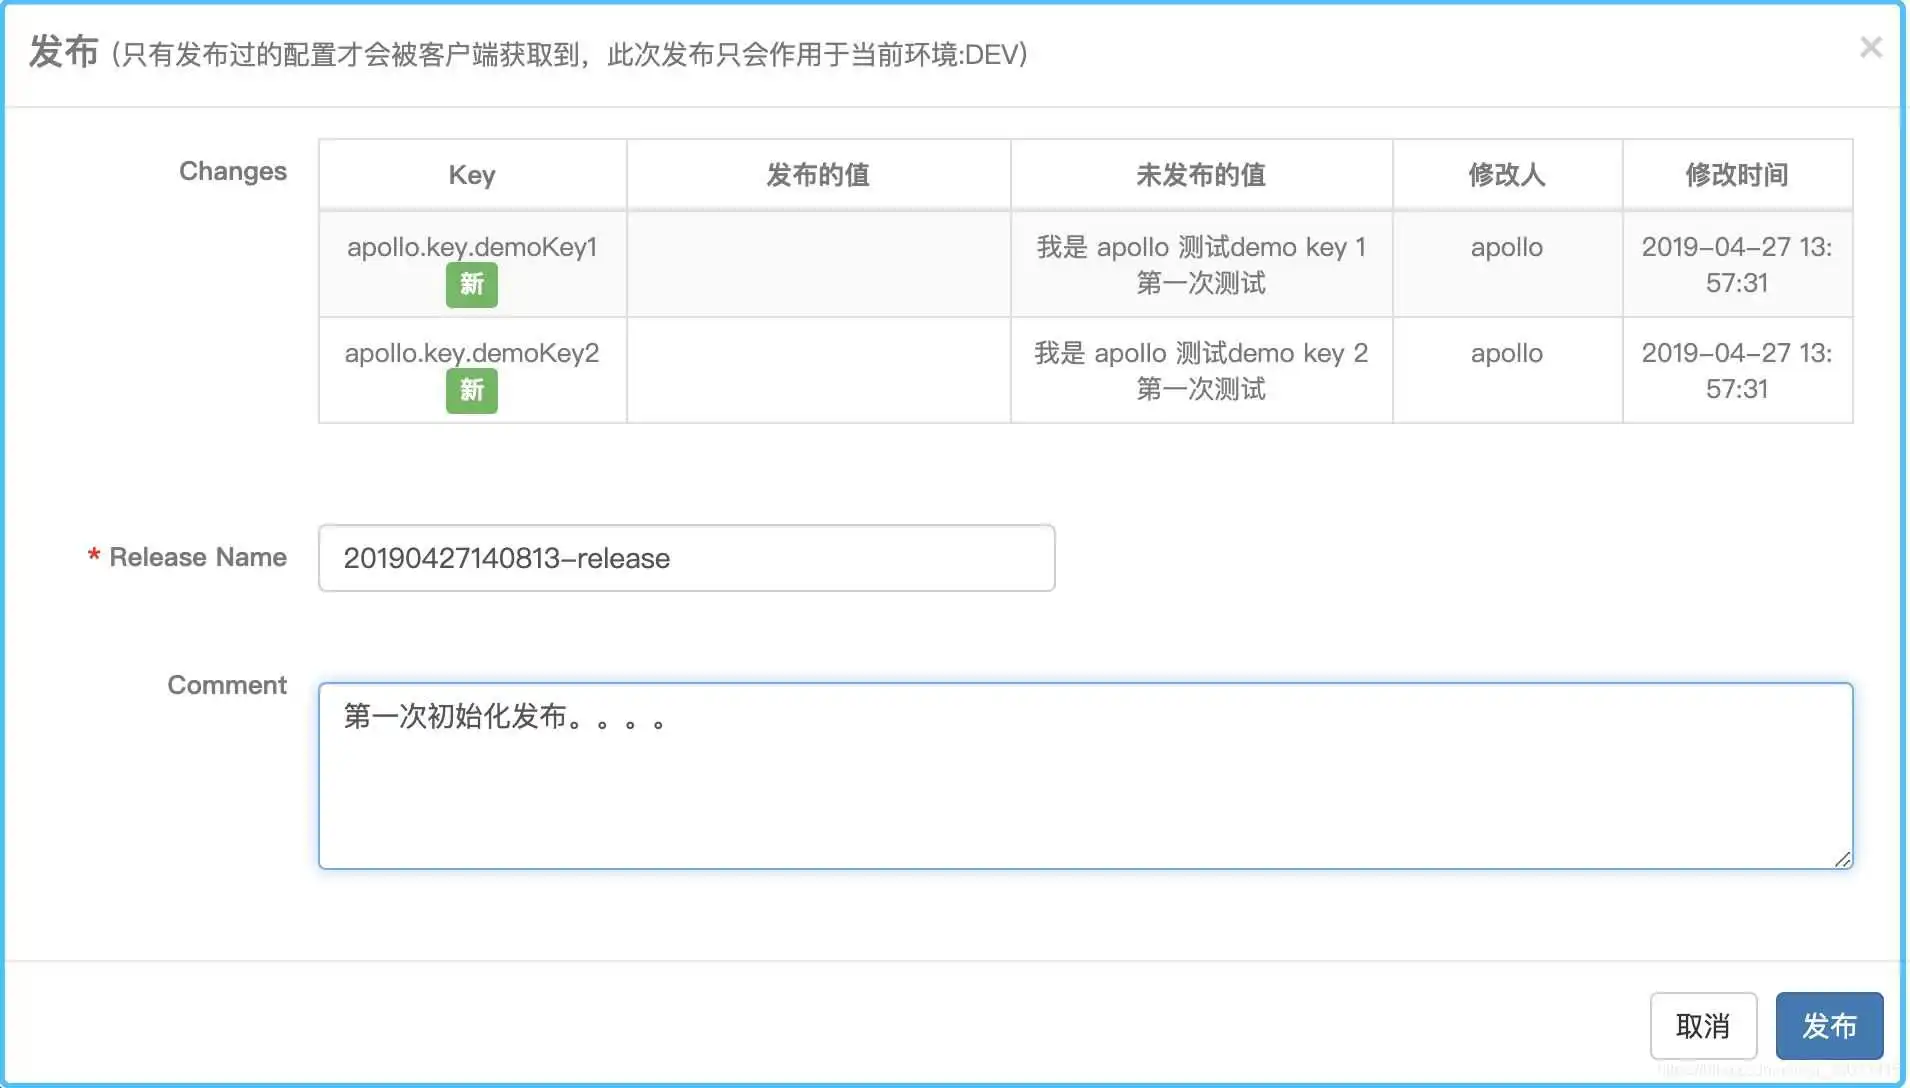
Task: Click the modified time in second row
Action: pos(1736,370)
